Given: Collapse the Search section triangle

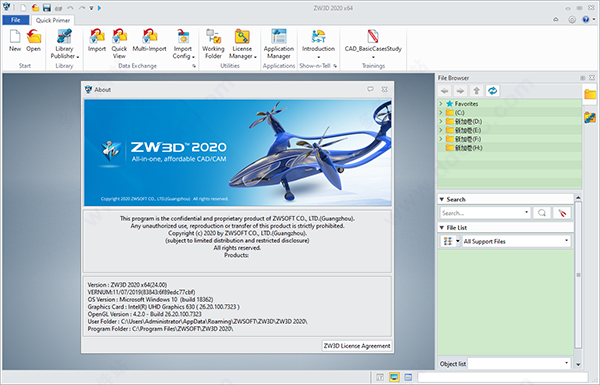Looking at the screenshot, I should 442,199.
